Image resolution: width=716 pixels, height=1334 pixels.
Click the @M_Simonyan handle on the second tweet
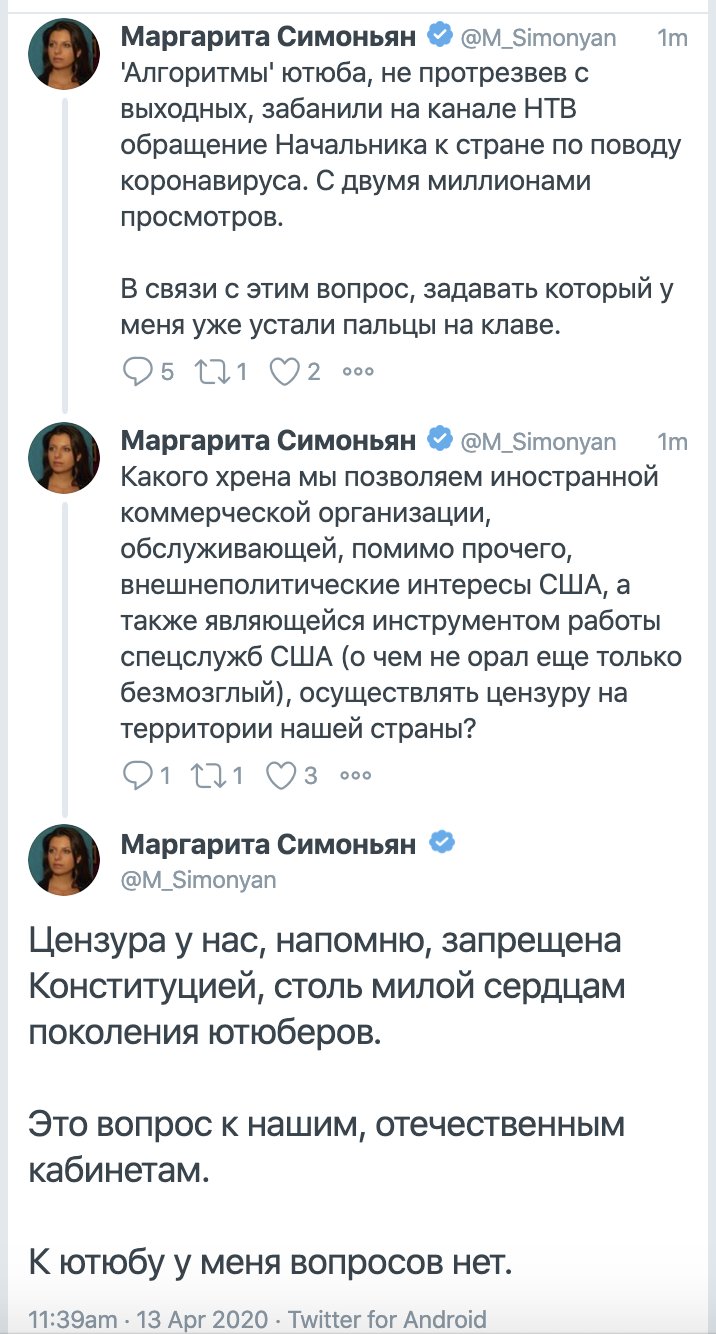click(x=537, y=441)
